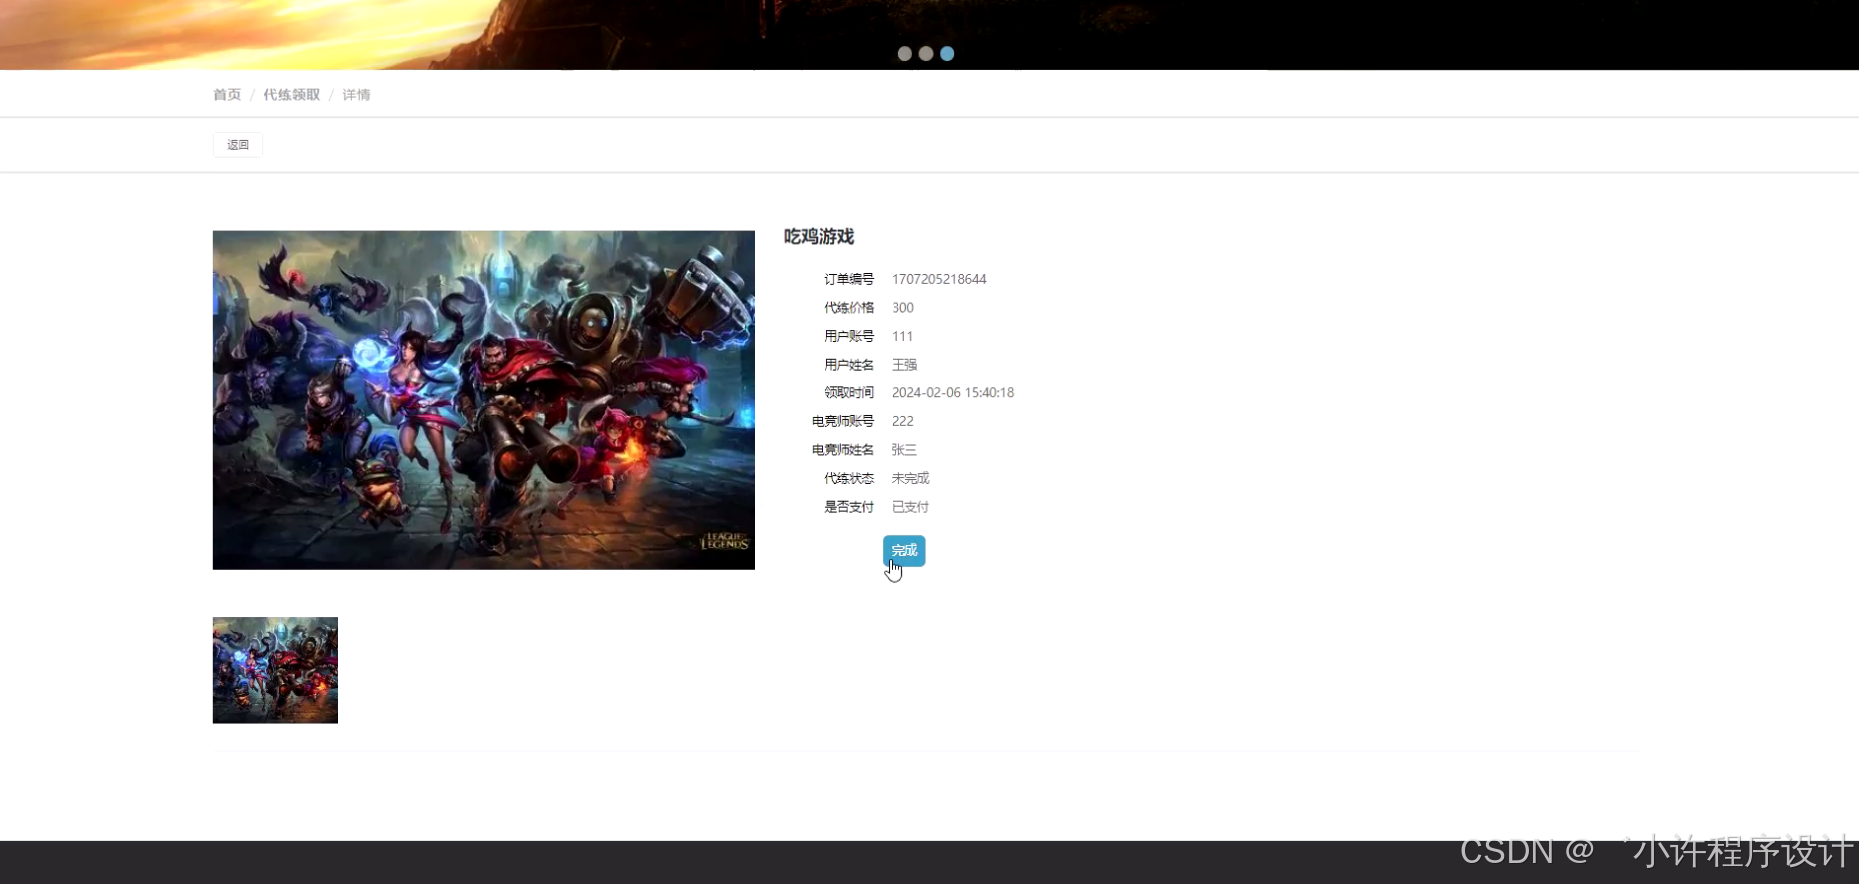Screen dimensions: 1859x884
Task: Click the 详情 breadcrumb item
Action: click(356, 95)
